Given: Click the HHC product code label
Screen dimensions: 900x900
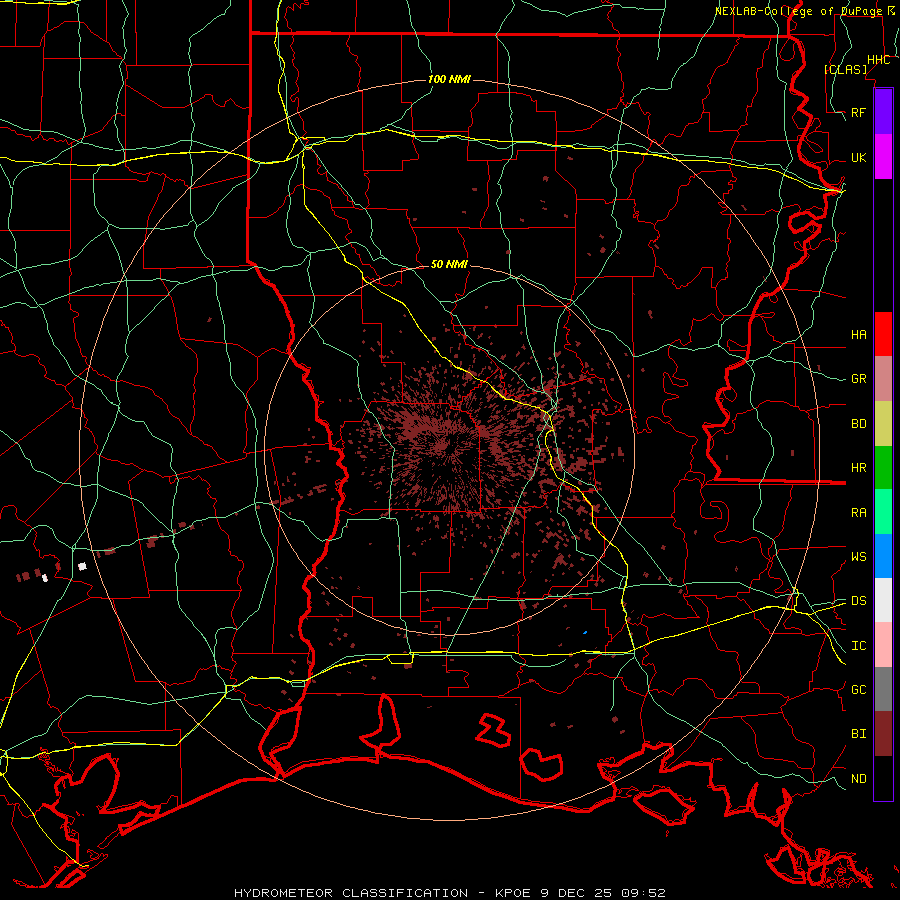Looking at the screenshot, I should [x=878, y=60].
